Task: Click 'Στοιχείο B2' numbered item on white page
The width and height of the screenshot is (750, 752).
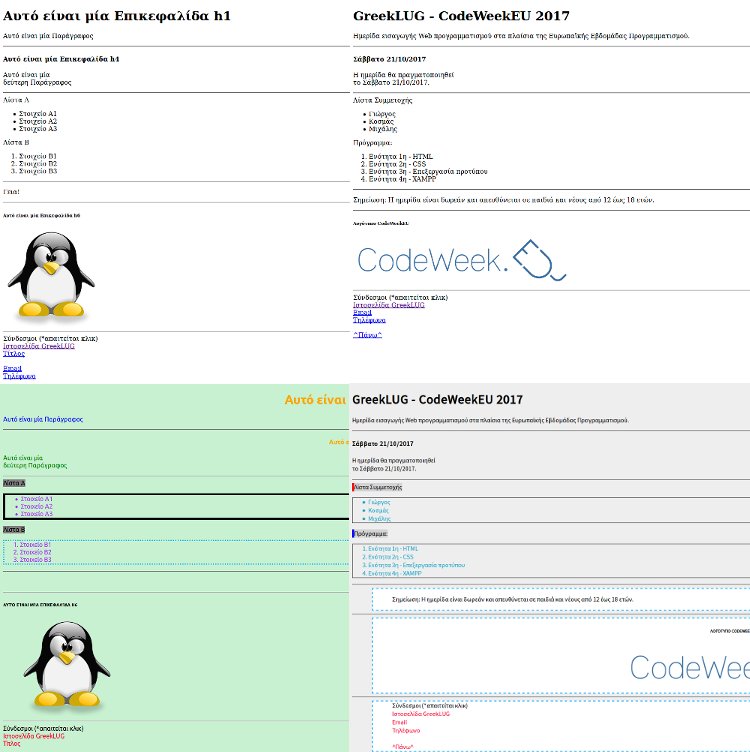Action: [x=38, y=164]
